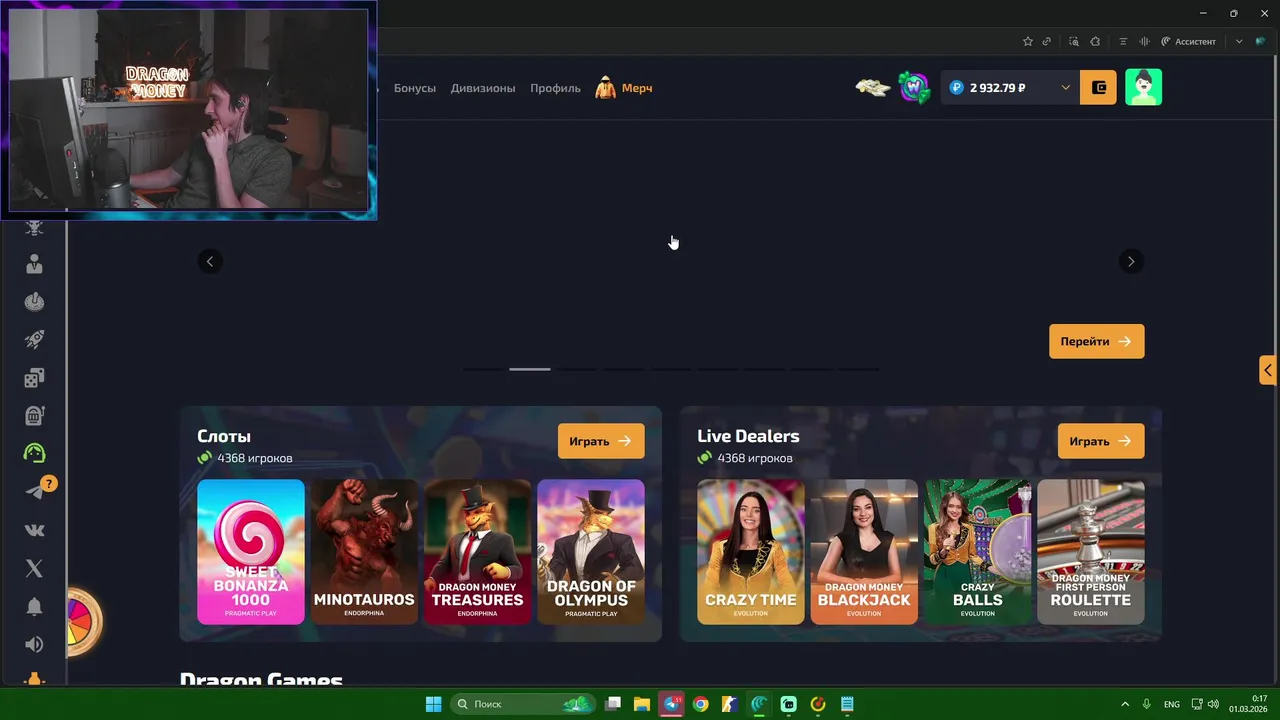Open the VK link in sidebar
Screen dimensions: 1280x720
pos(34,530)
